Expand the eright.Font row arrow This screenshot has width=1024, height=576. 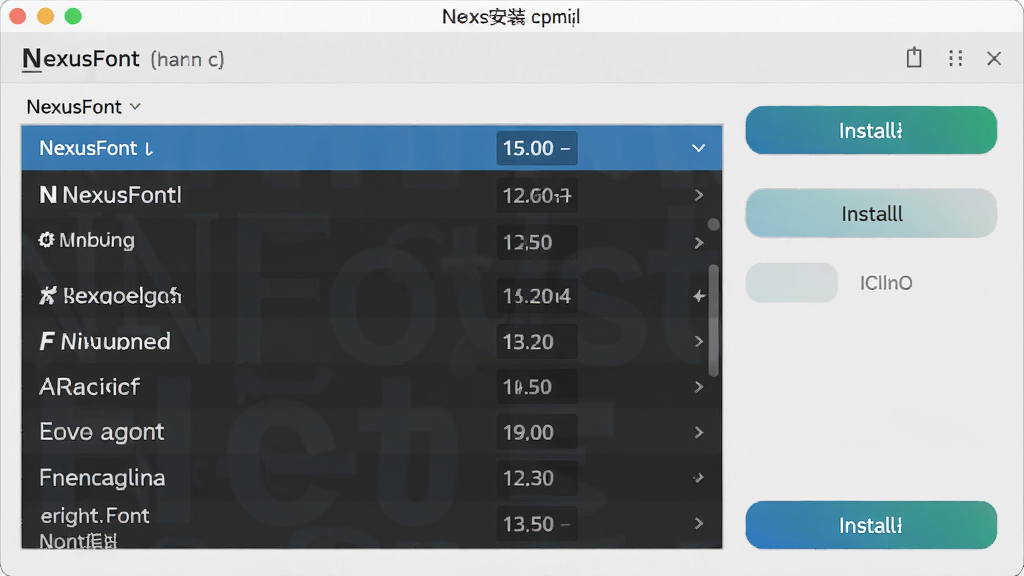[699, 523]
